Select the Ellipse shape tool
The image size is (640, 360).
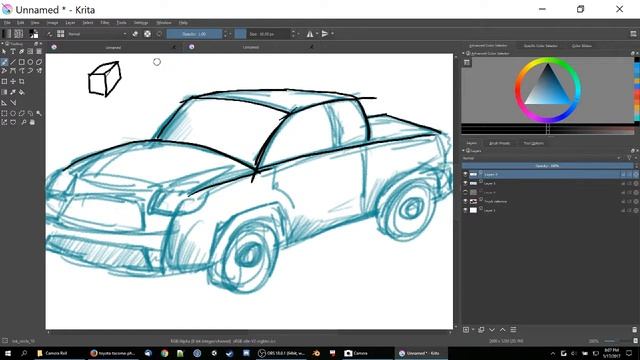(30, 62)
